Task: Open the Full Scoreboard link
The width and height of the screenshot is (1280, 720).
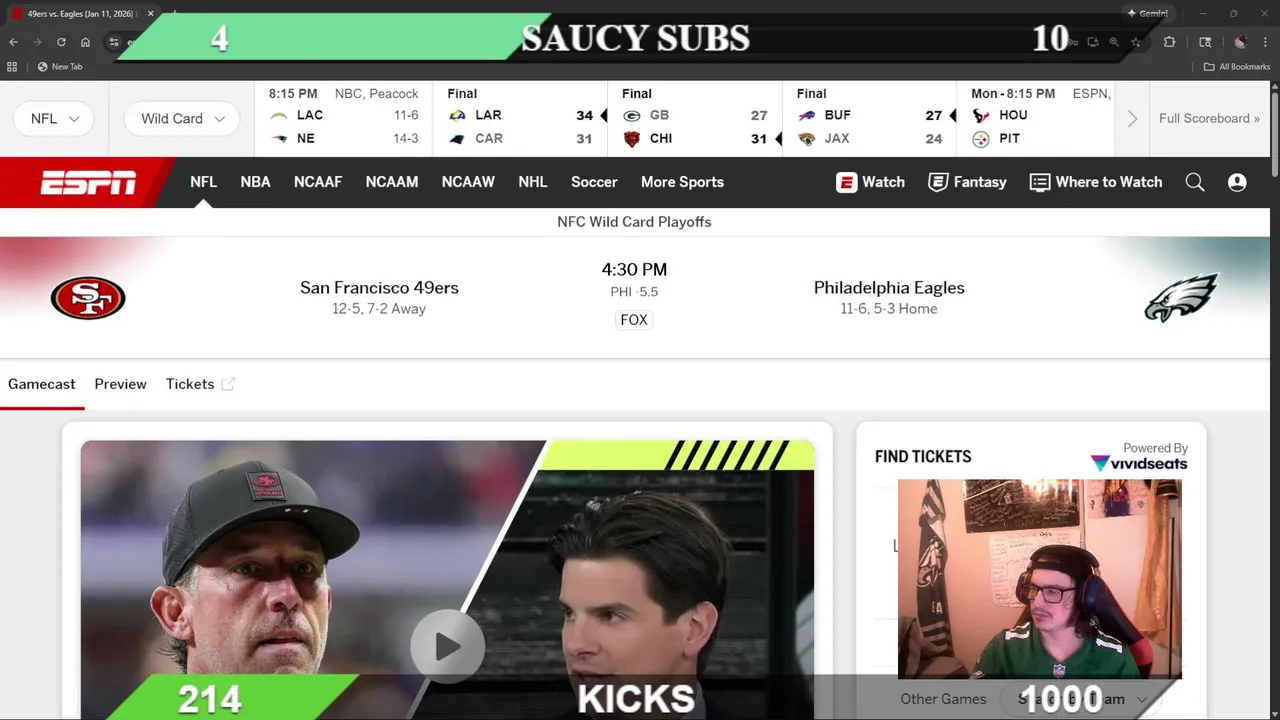Action: tap(1209, 118)
